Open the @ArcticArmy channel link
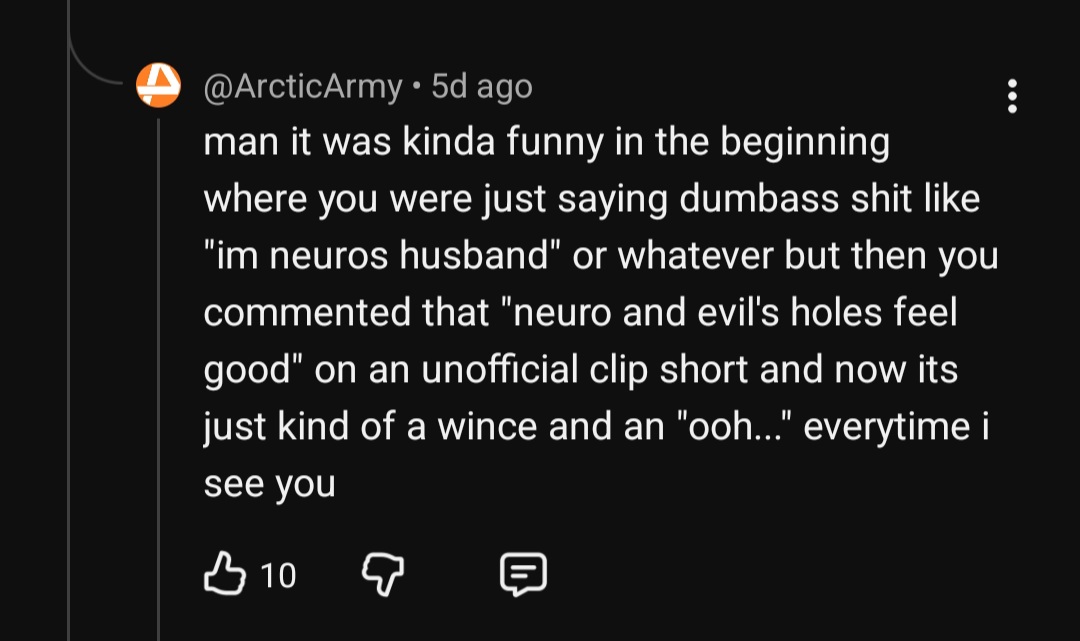 pos(302,87)
